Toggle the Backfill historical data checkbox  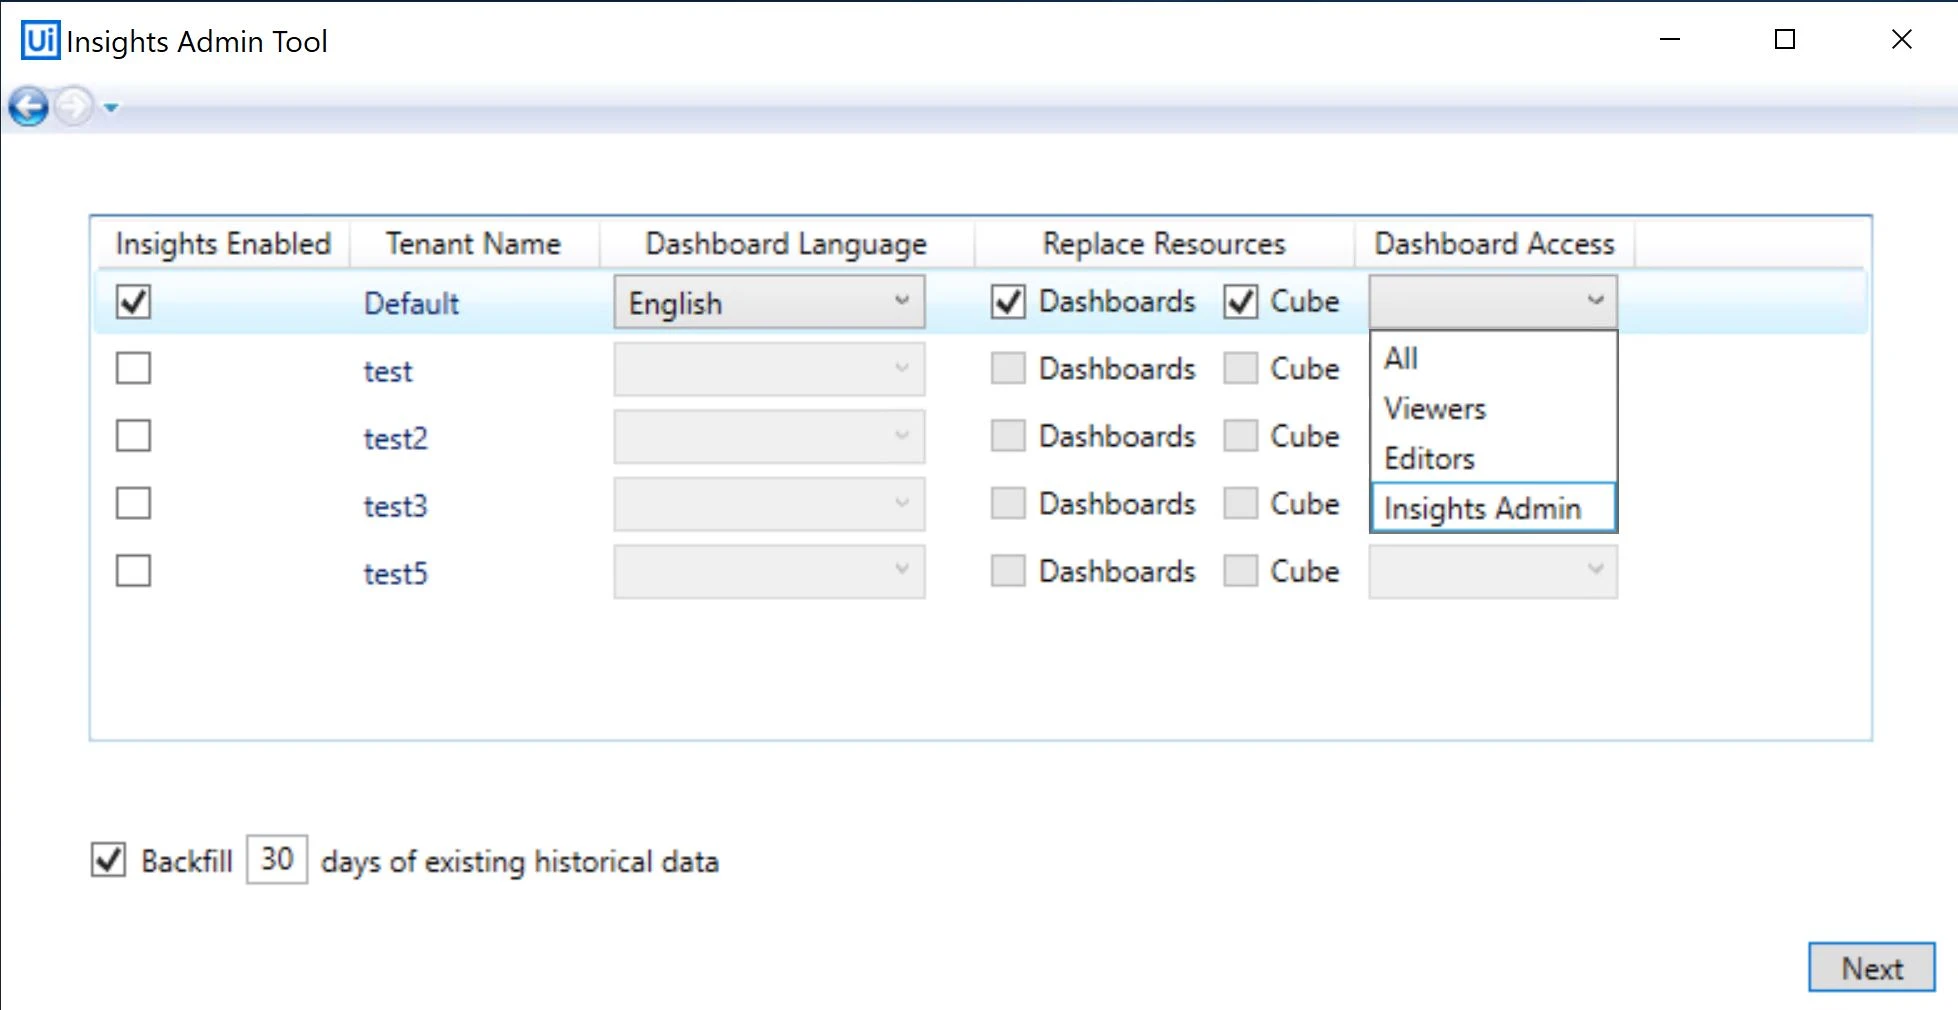pos(108,860)
